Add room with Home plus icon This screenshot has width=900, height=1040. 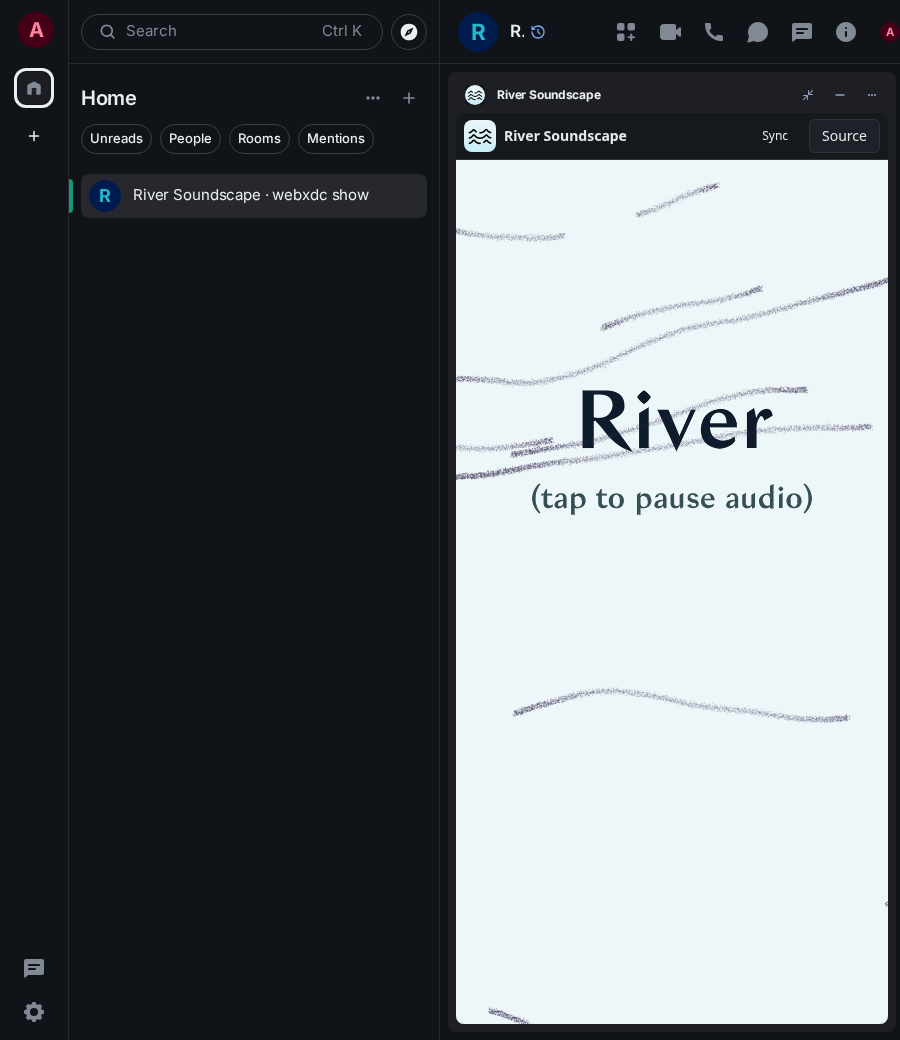(x=409, y=98)
